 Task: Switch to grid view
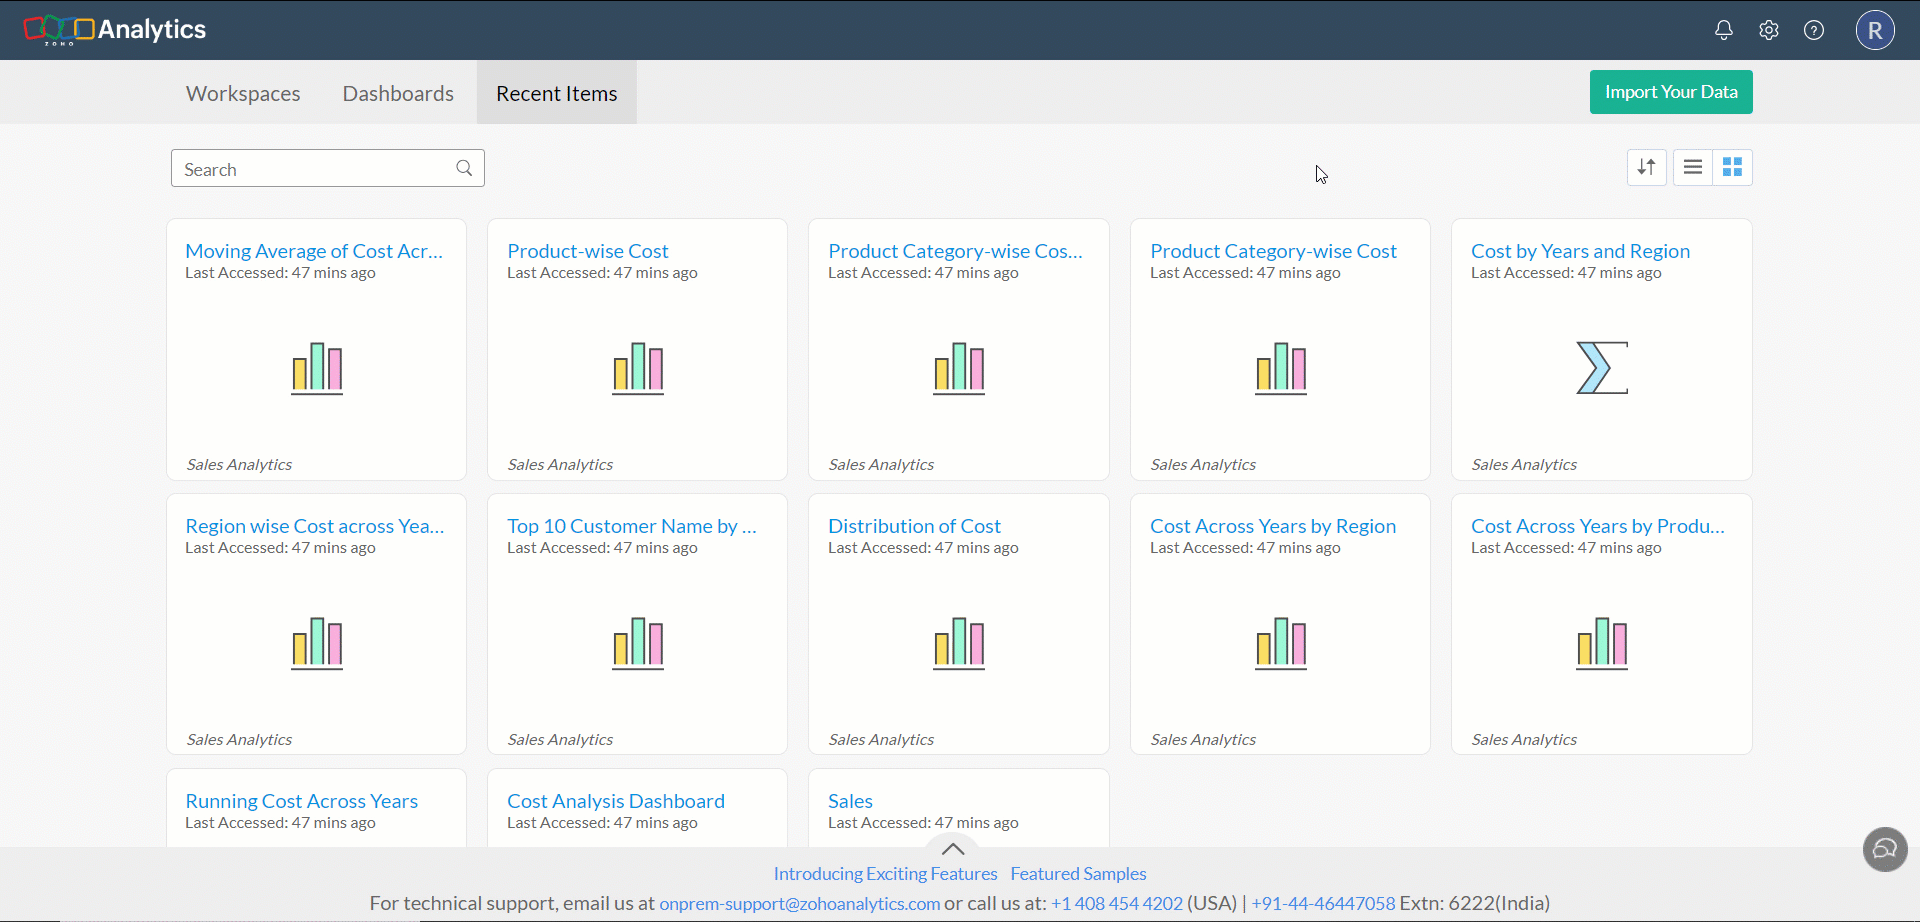click(x=1732, y=167)
